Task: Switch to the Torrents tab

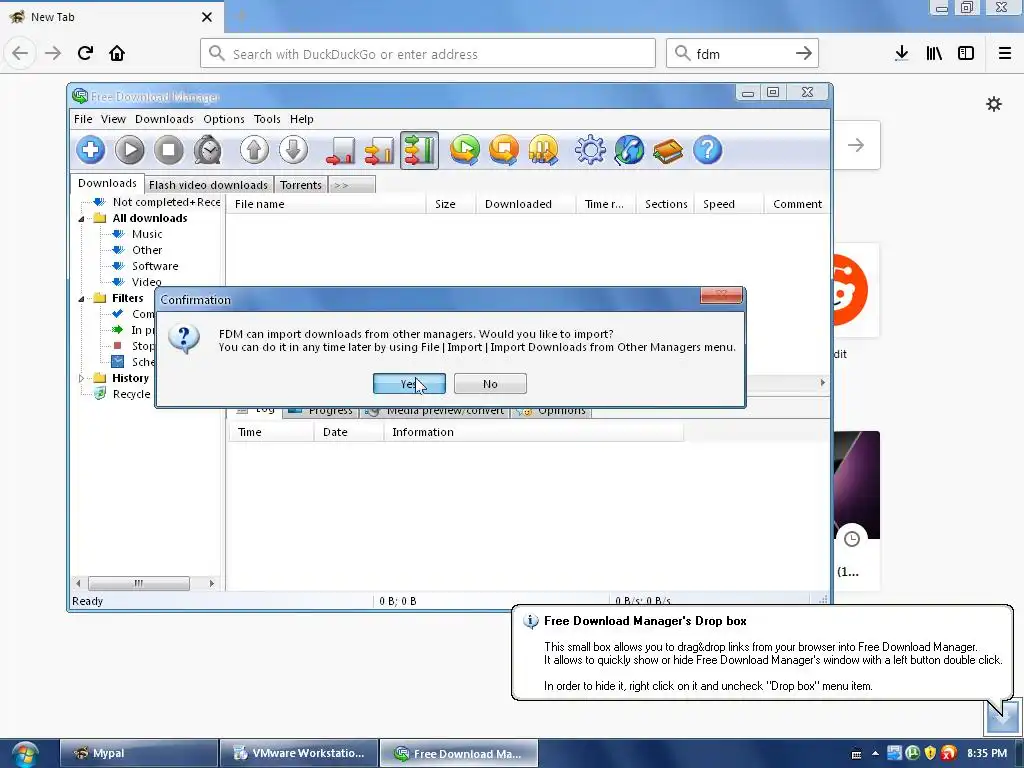Action: pos(300,185)
